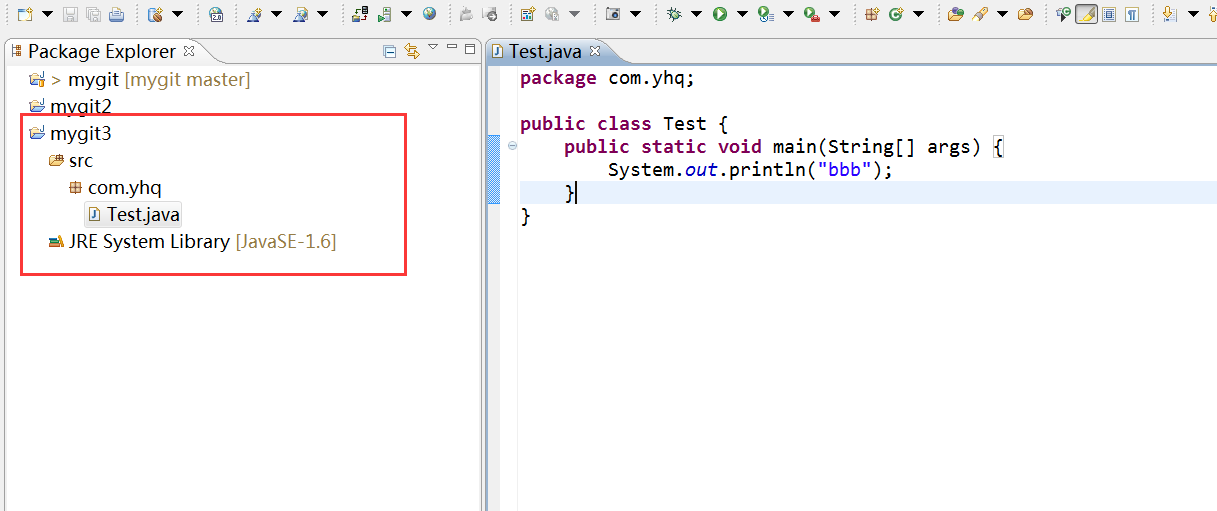Image resolution: width=1217 pixels, height=511 pixels.
Task: Click the Search flashlight icon
Action: pyautogui.click(x=981, y=14)
